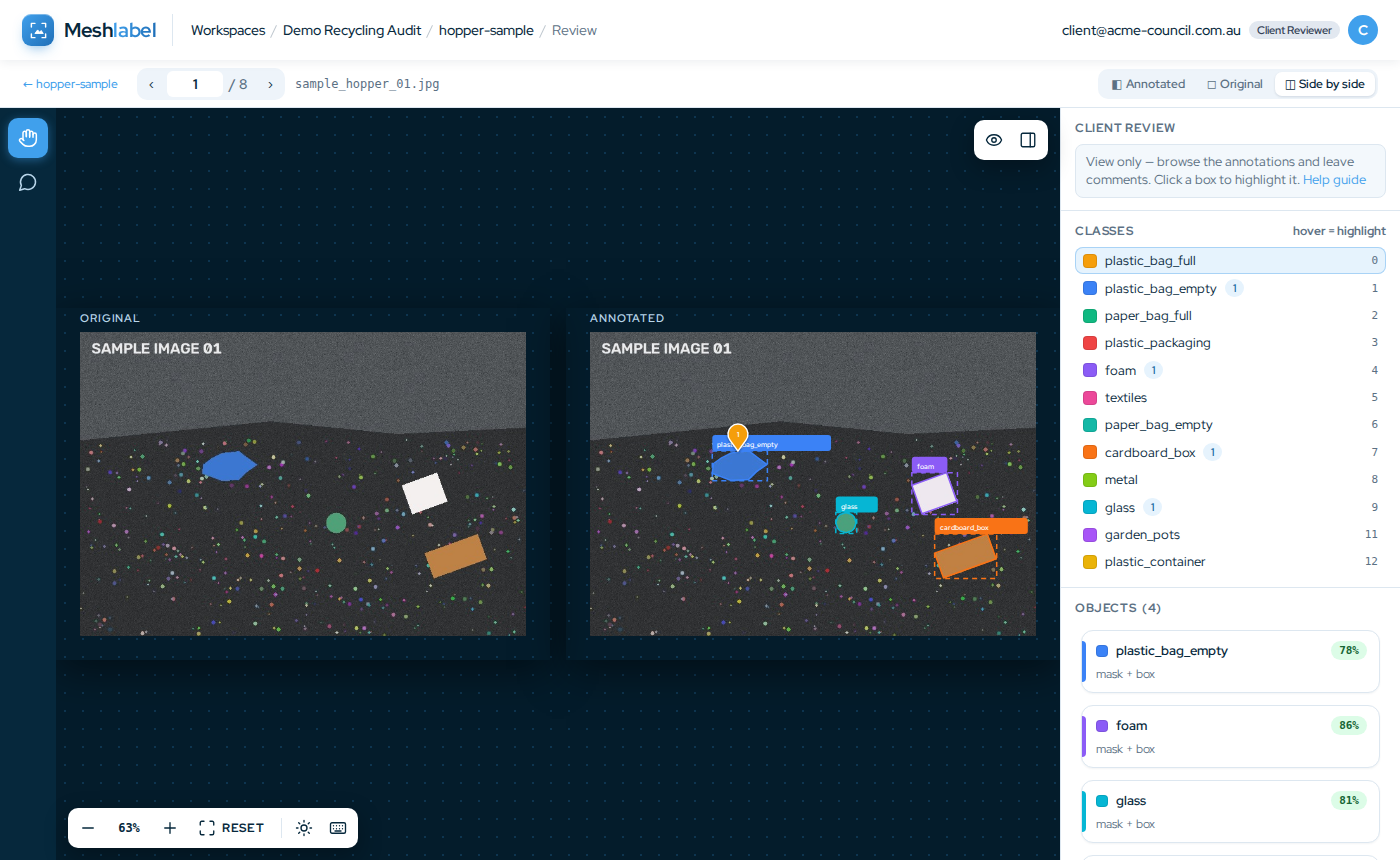Open hopper-sample in the top breadcrumb

485,30
